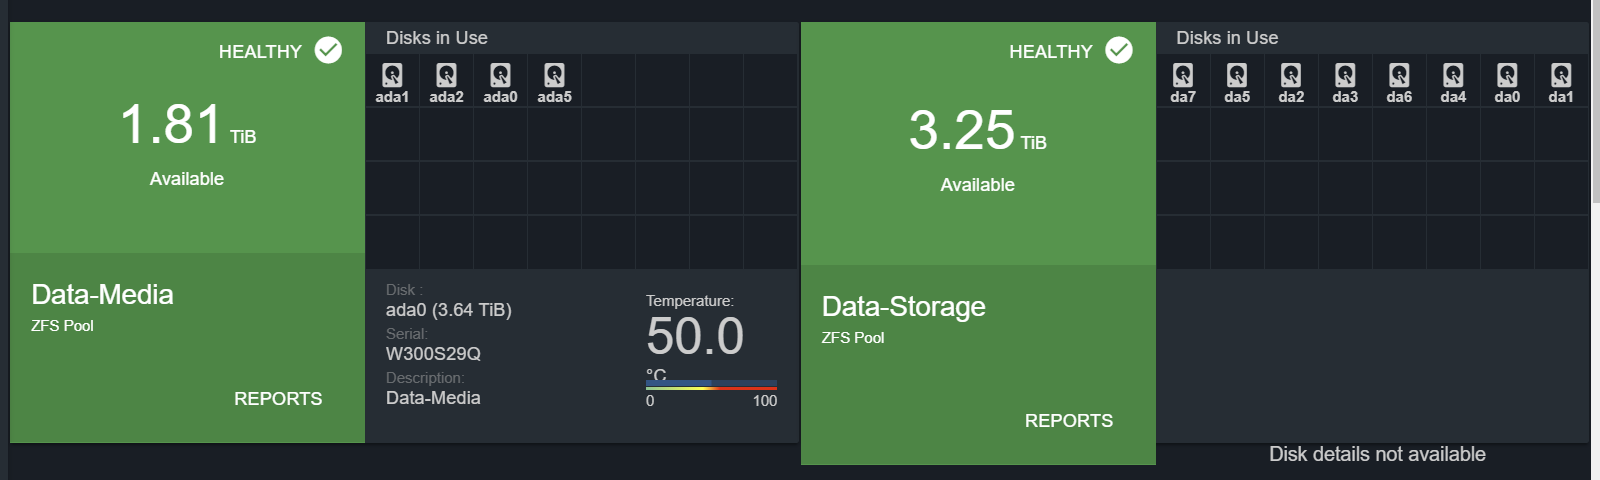The image size is (1600, 480).
Task: Open REPORTS for Data-Media pool
Action: click(x=278, y=399)
